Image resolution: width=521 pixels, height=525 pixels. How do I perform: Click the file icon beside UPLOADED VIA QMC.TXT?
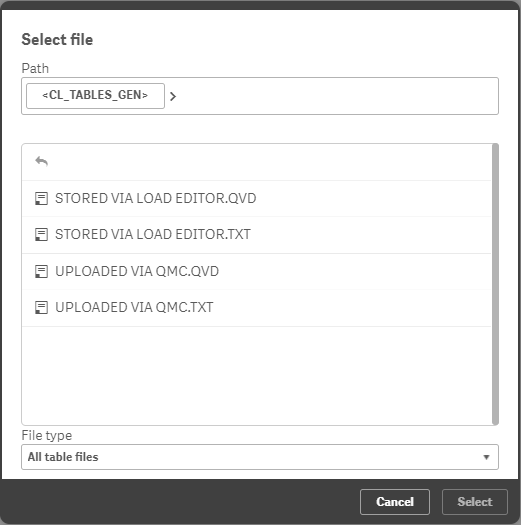pos(42,307)
